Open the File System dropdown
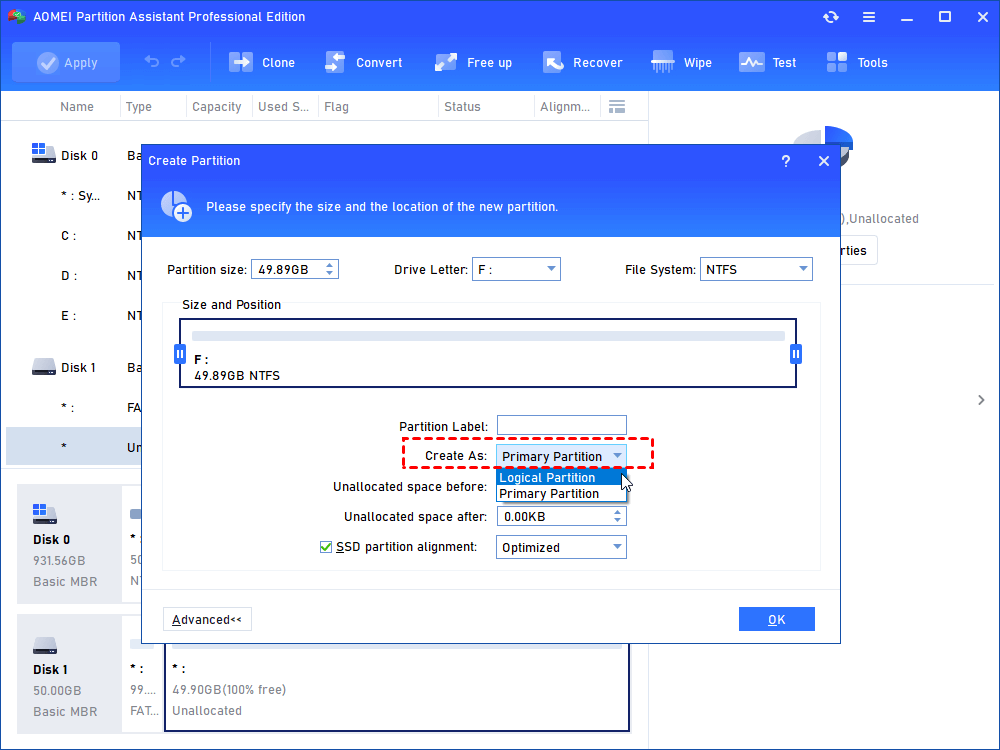Image resolution: width=1000 pixels, height=750 pixels. [x=756, y=269]
